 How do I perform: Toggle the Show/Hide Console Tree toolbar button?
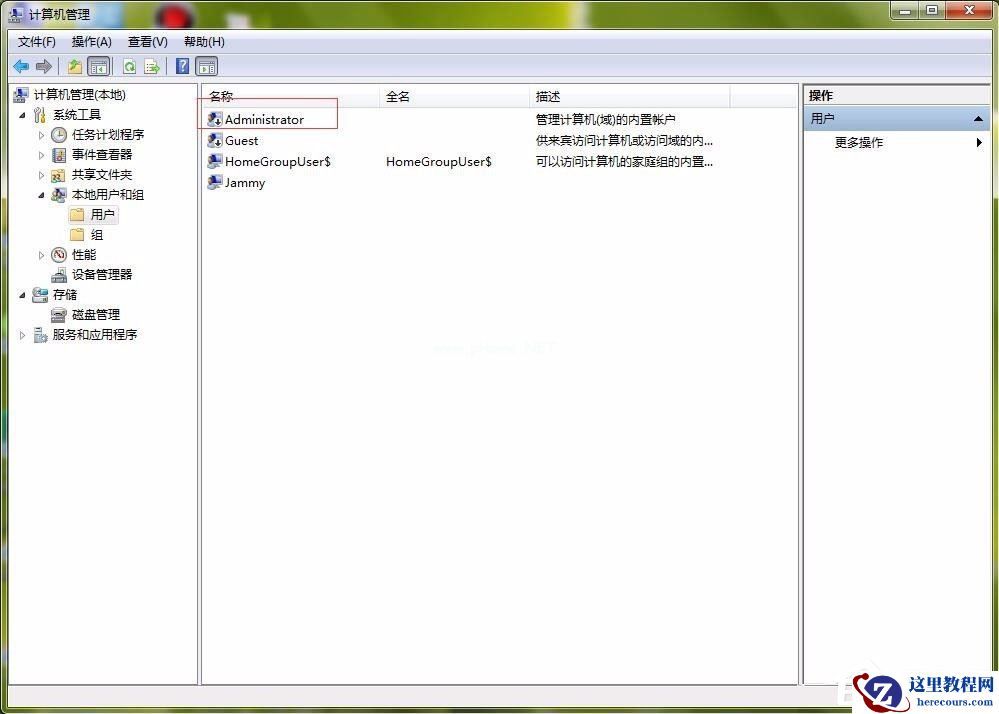click(97, 66)
